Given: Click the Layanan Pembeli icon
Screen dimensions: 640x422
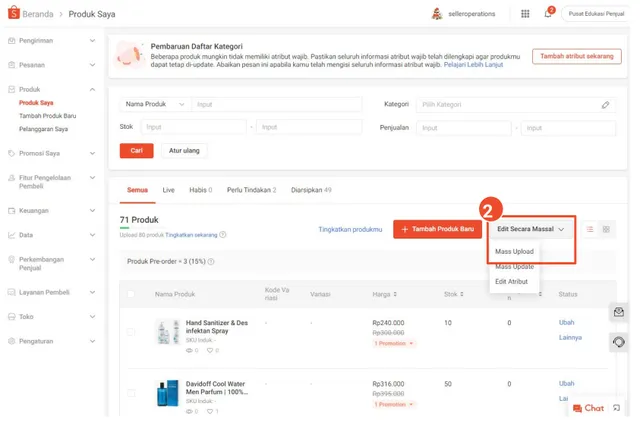Looking at the screenshot, I should [12, 292].
